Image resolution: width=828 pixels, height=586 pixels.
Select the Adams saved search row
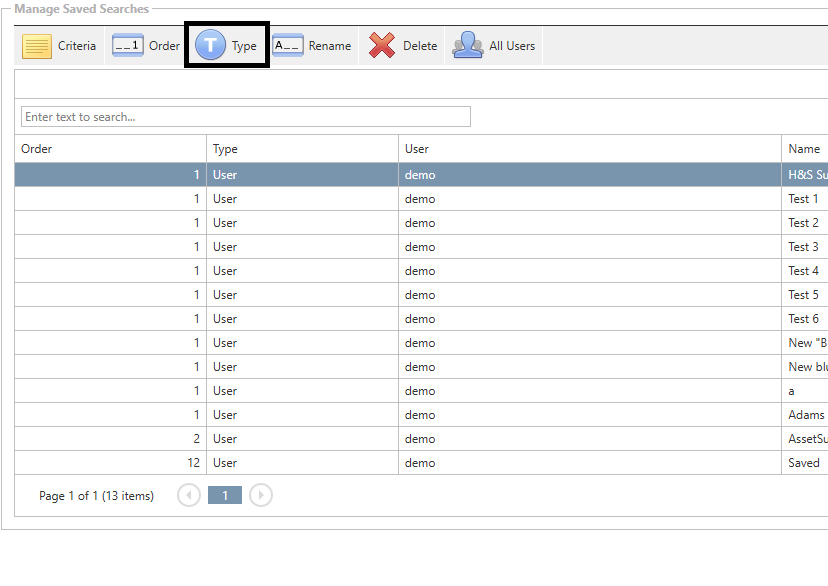[x=806, y=415]
